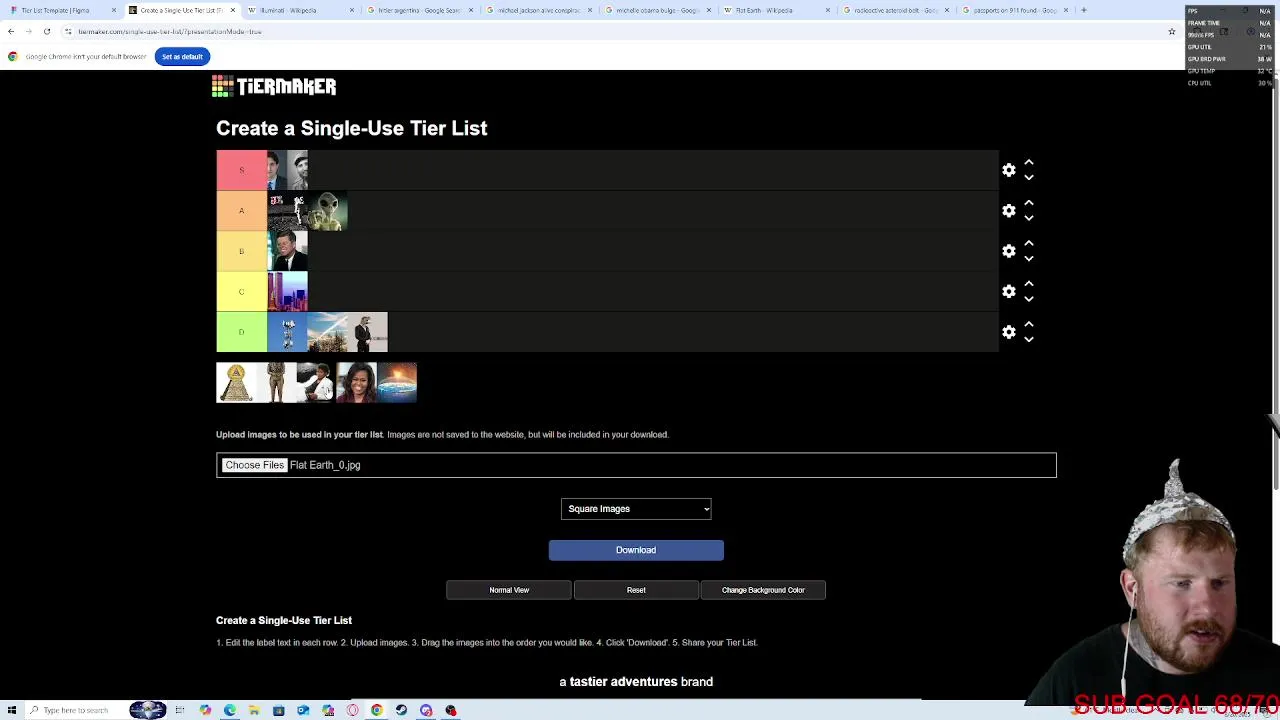Open File Explorer from taskbar

click(x=254, y=710)
